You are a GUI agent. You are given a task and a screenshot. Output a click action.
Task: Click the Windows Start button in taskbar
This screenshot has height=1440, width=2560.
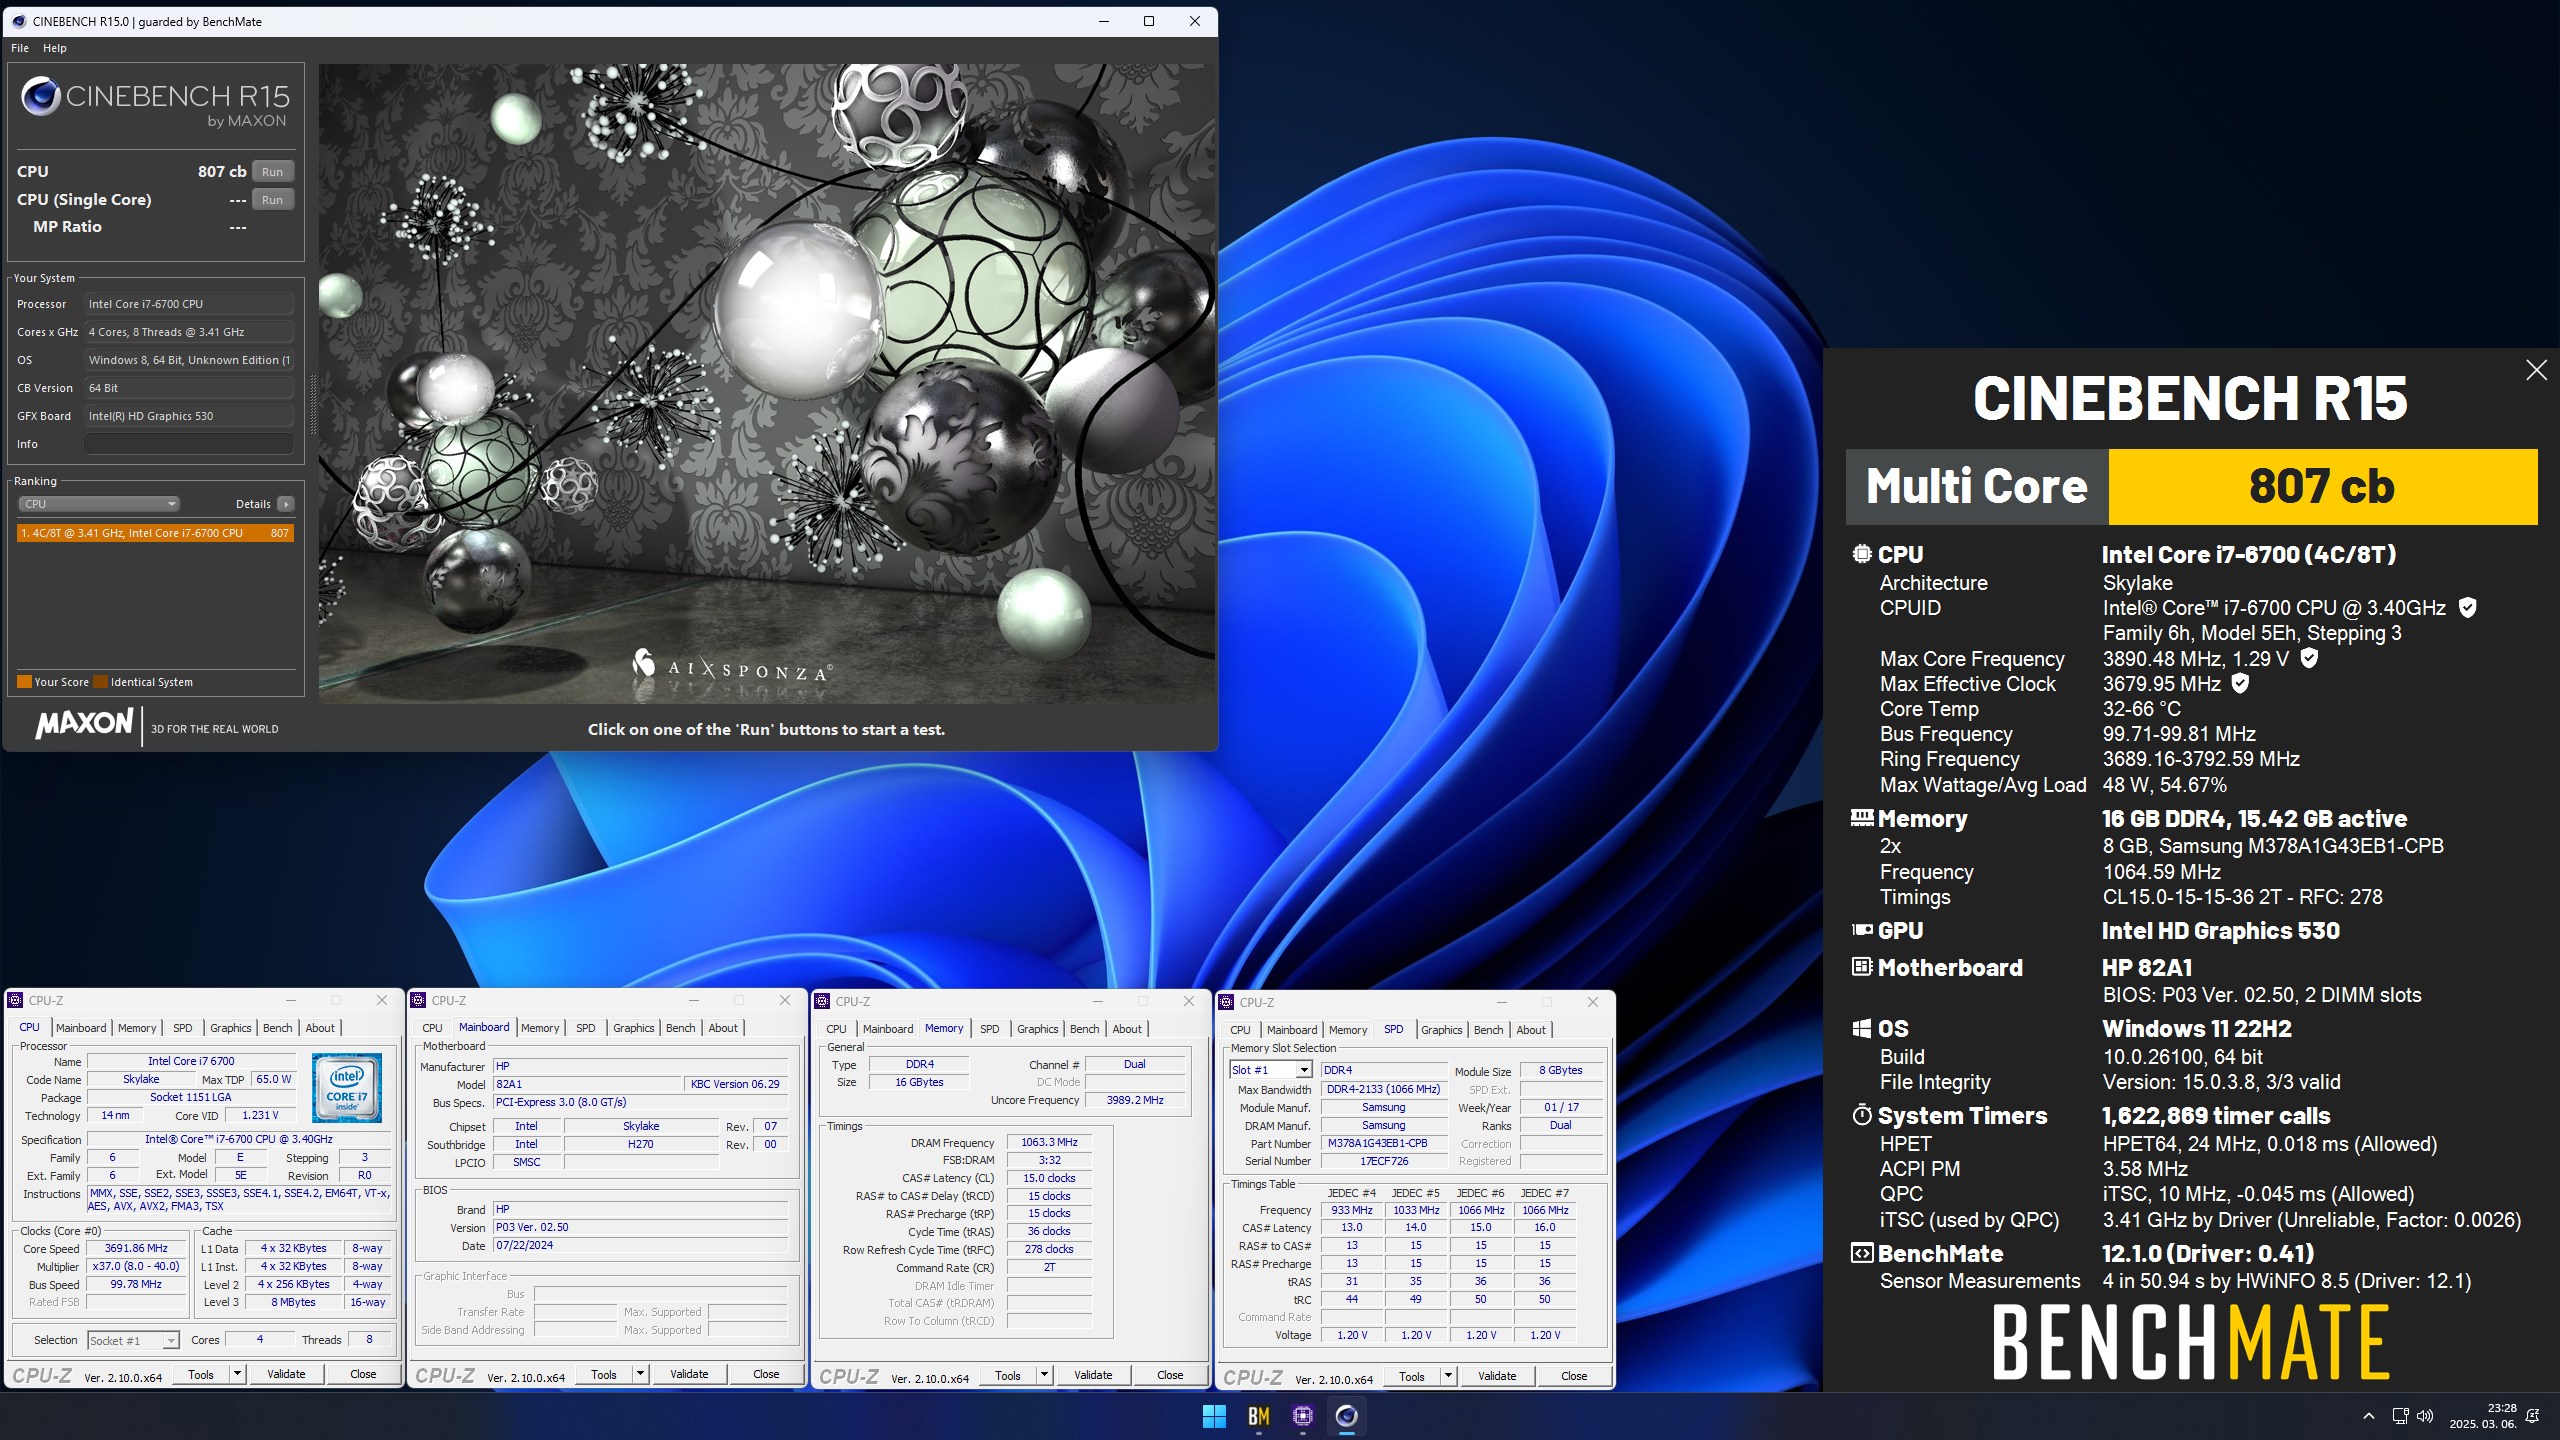[1214, 1416]
